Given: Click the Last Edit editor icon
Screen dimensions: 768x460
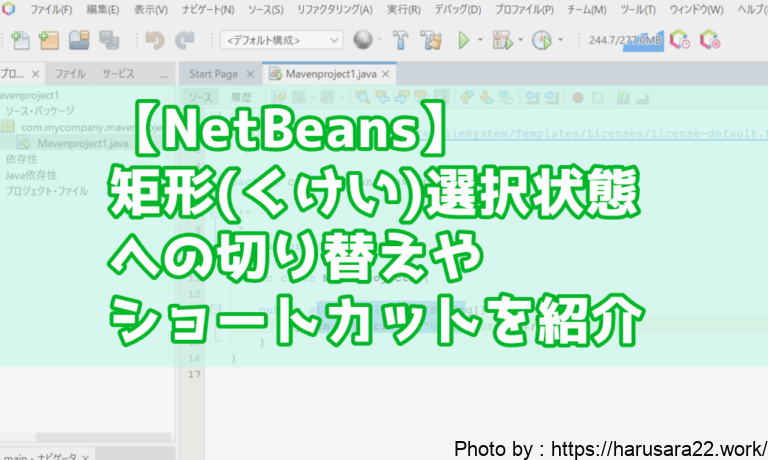Looking at the screenshot, I should pos(280,97).
